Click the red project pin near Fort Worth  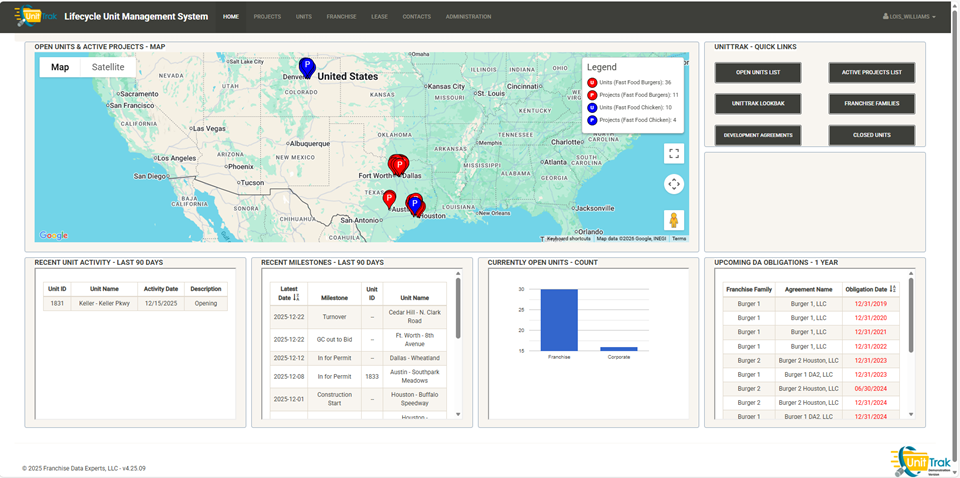pyautogui.click(x=398, y=165)
